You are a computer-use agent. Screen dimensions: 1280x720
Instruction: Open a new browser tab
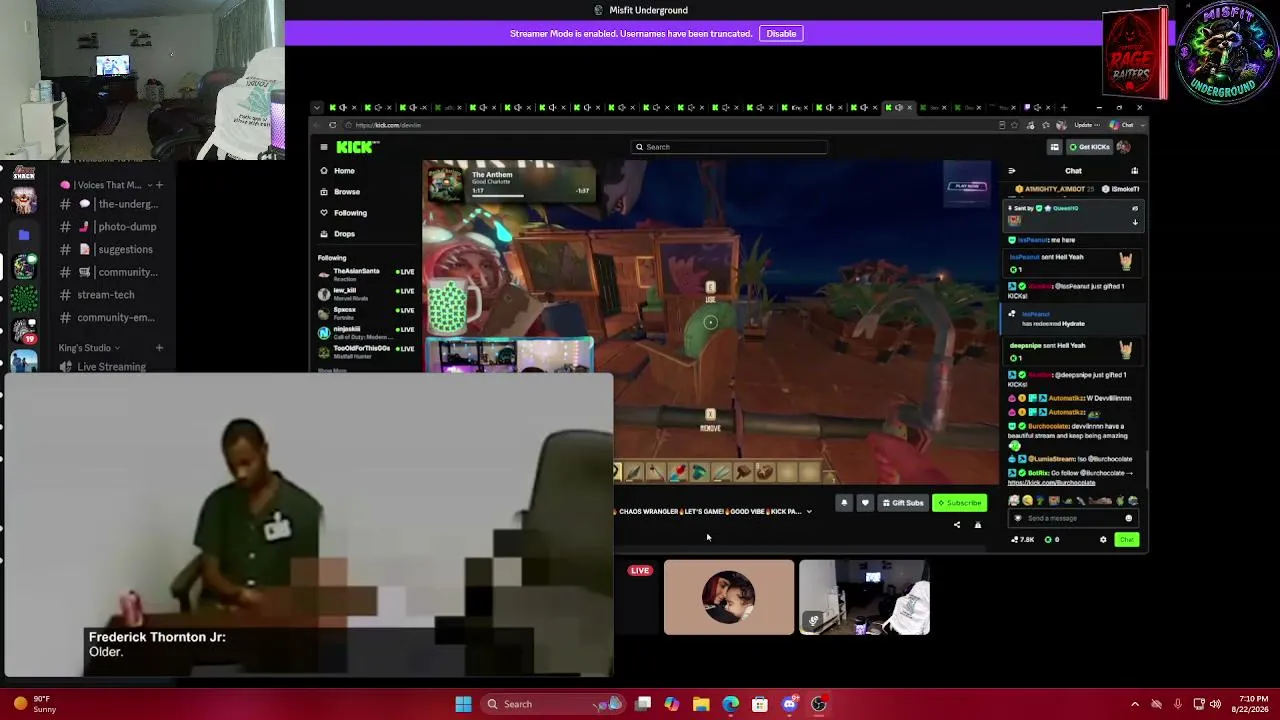(x=1064, y=108)
